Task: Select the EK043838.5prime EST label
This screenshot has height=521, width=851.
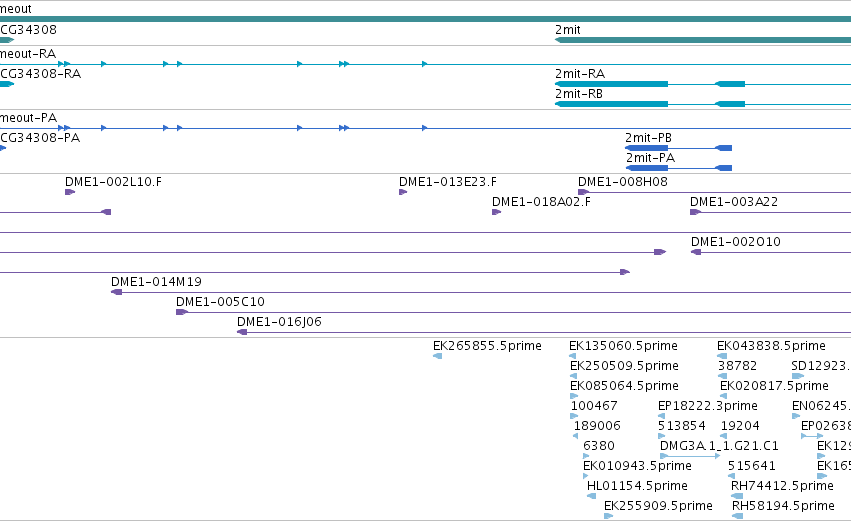Action: pos(771,346)
